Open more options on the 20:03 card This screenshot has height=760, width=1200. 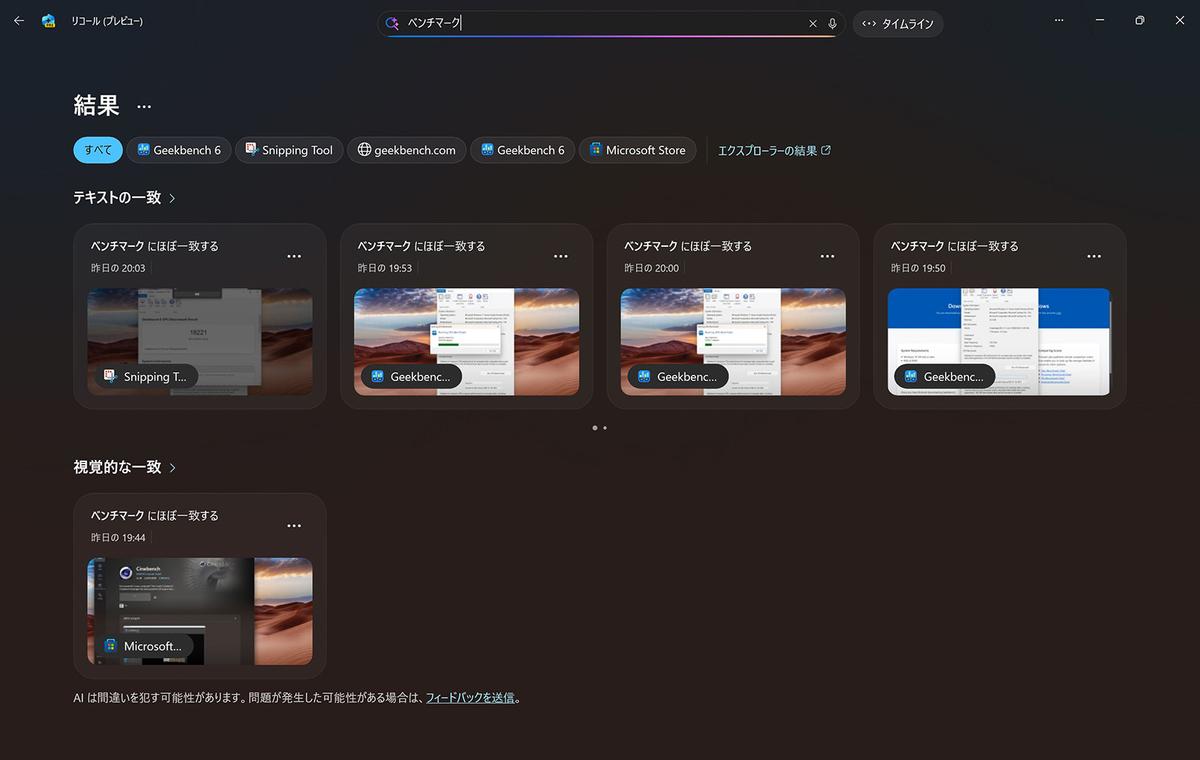click(x=294, y=256)
